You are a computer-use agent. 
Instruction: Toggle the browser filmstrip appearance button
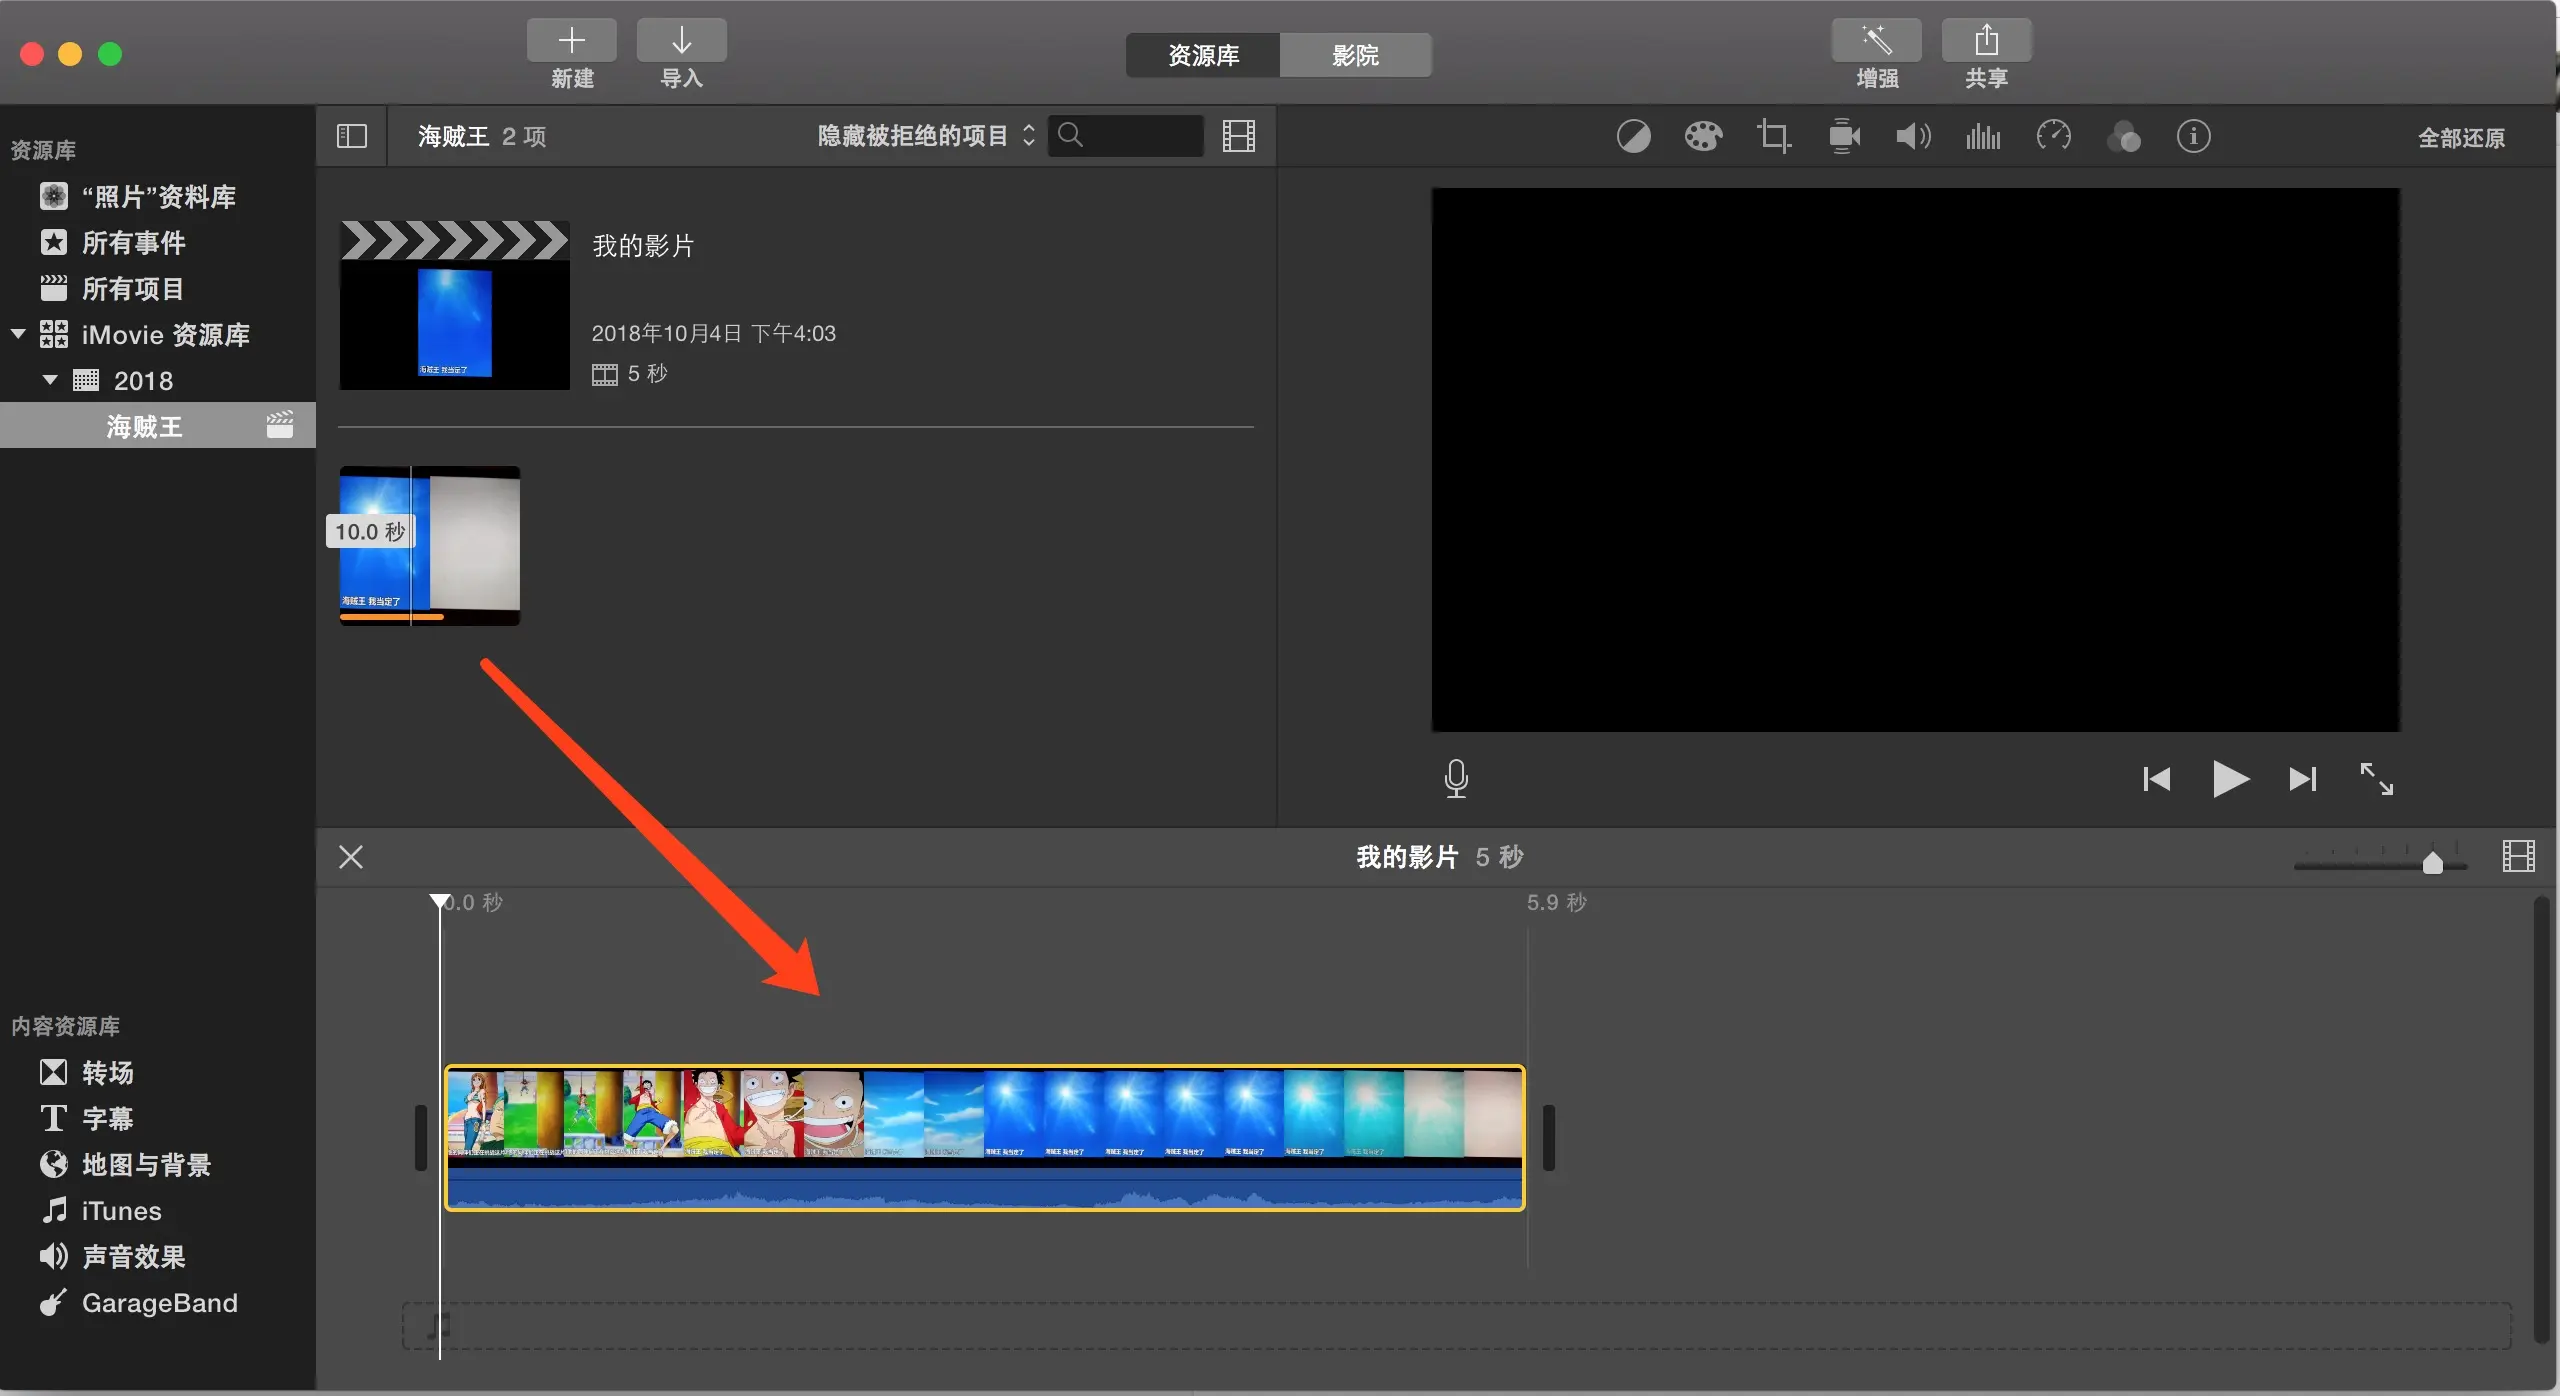(x=1238, y=136)
